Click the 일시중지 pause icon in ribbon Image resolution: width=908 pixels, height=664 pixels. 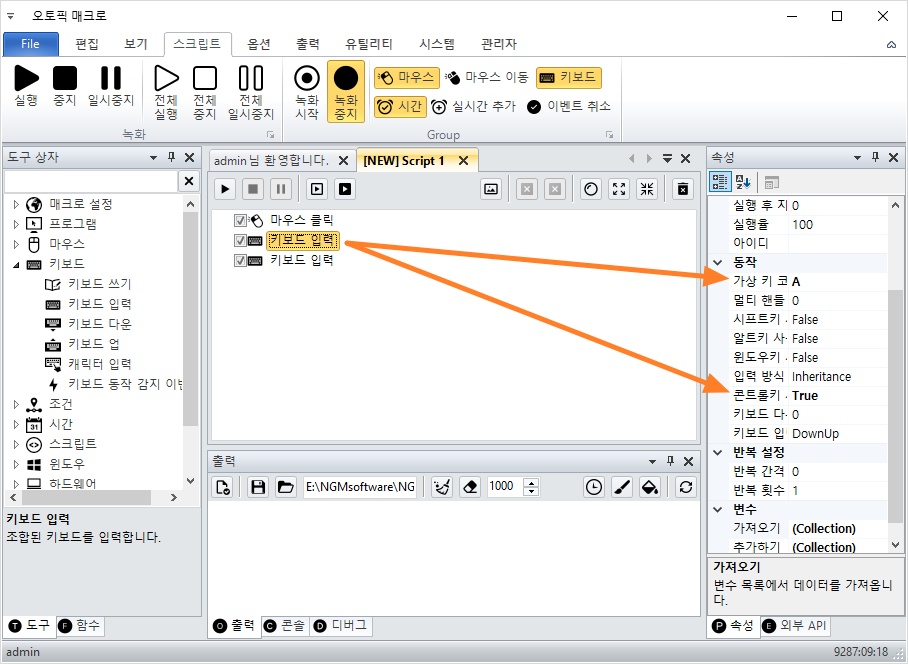tap(111, 78)
